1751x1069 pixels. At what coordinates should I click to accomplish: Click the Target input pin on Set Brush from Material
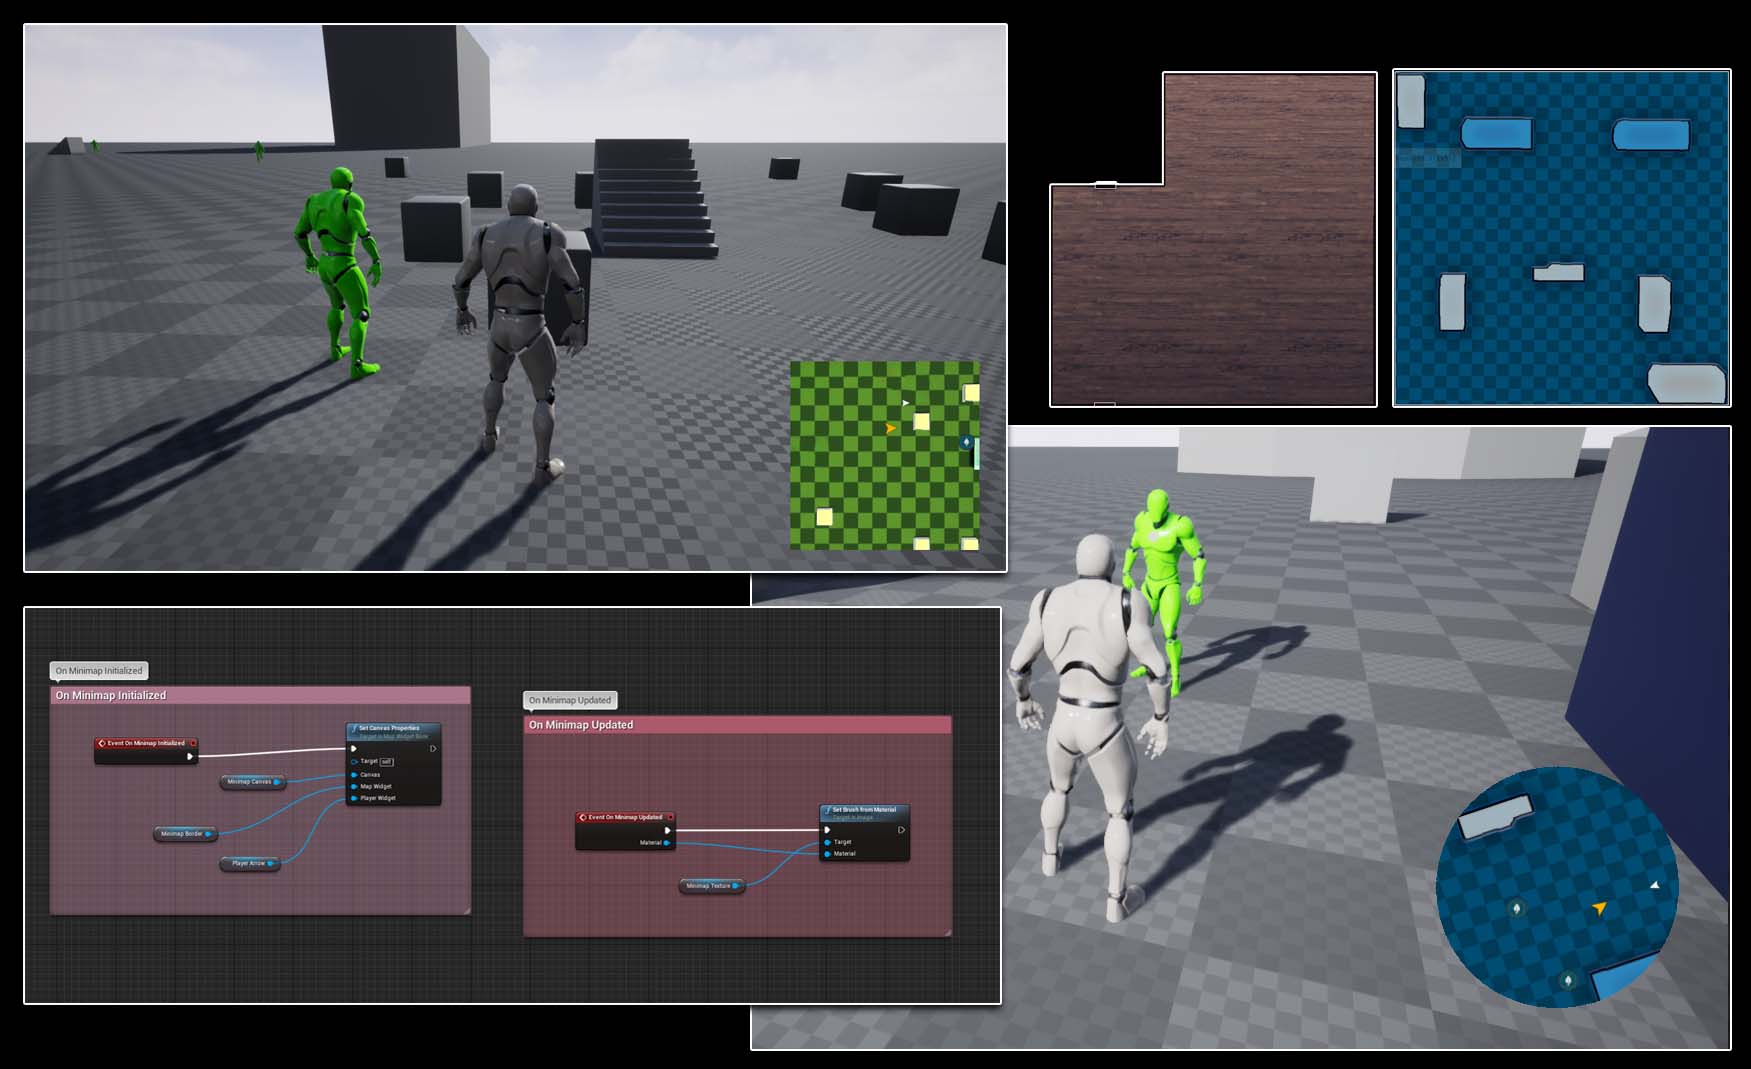click(x=827, y=842)
